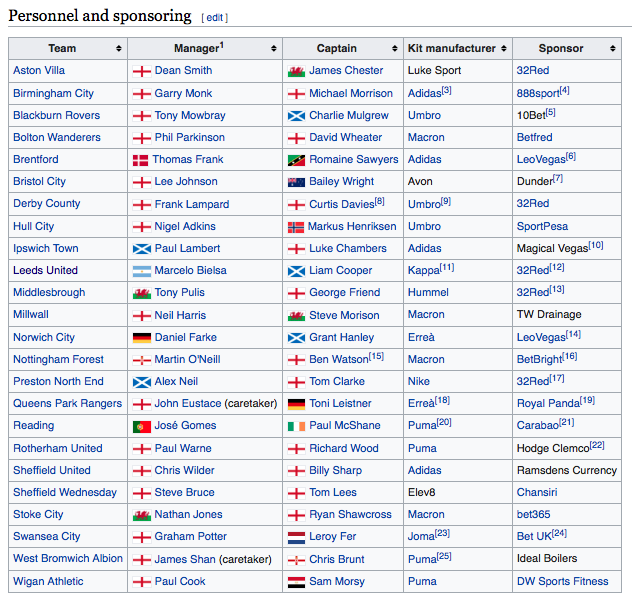Screen dimensions: 632x605
Task: Click the Argentine flag beside Marcelo Bielsa
Action: [141, 271]
